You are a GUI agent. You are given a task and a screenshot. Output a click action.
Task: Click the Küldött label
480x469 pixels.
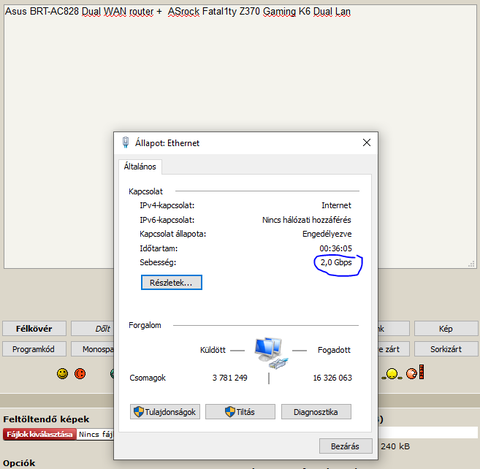[213, 350]
